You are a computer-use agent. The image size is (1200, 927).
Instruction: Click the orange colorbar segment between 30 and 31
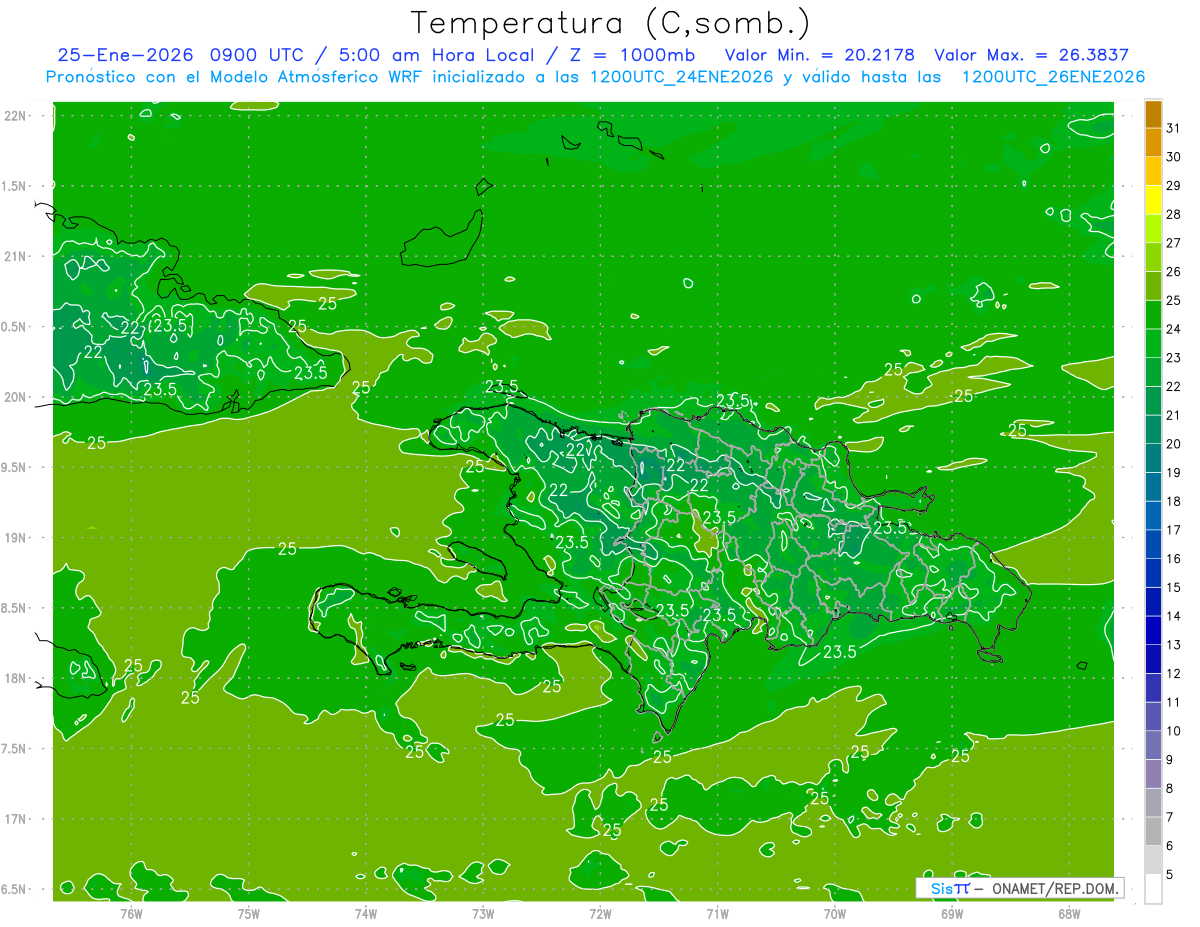point(1153,142)
